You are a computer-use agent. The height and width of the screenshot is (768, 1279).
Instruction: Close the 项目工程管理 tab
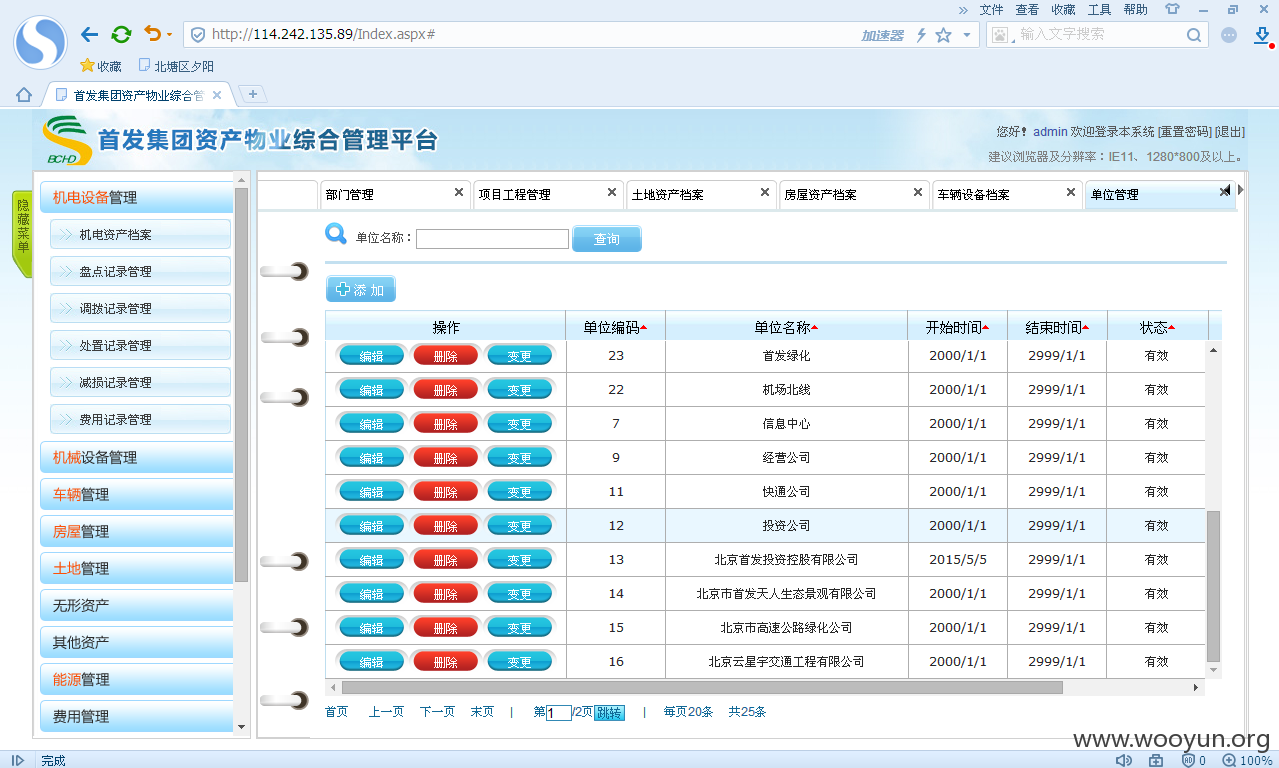click(x=612, y=192)
